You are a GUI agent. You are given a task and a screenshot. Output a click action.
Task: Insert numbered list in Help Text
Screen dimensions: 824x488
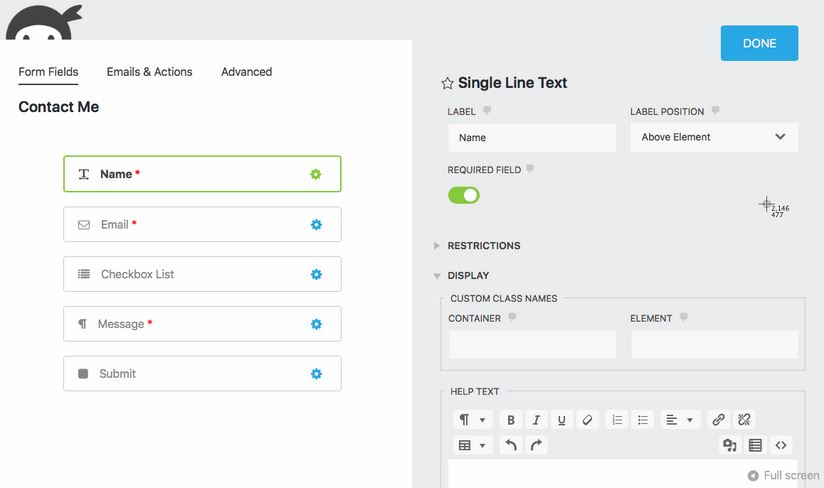click(x=617, y=420)
